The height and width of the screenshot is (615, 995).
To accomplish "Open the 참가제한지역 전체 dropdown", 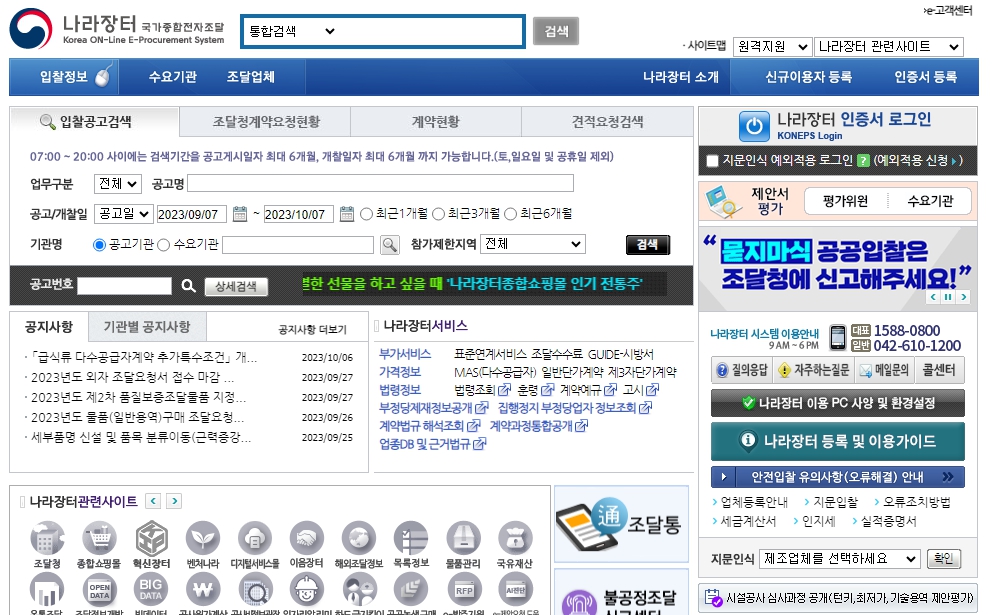I will tap(532, 244).
